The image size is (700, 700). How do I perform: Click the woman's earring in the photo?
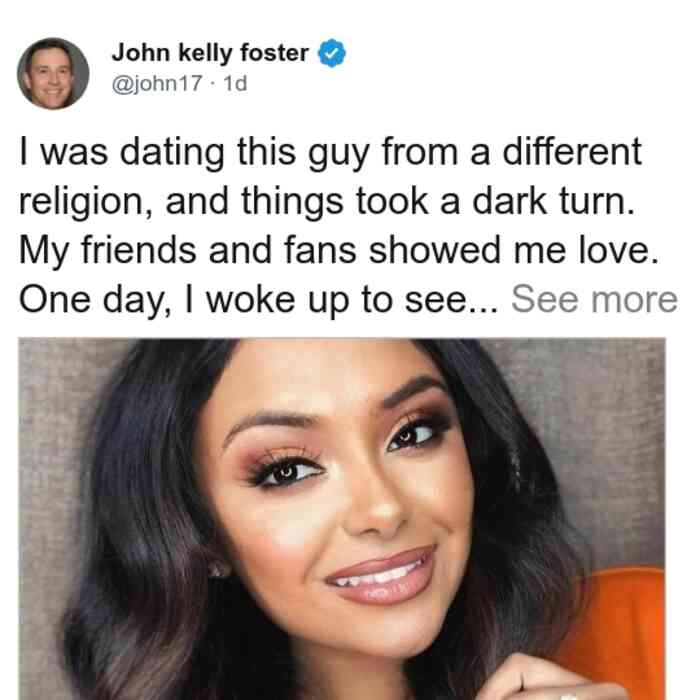219,568
